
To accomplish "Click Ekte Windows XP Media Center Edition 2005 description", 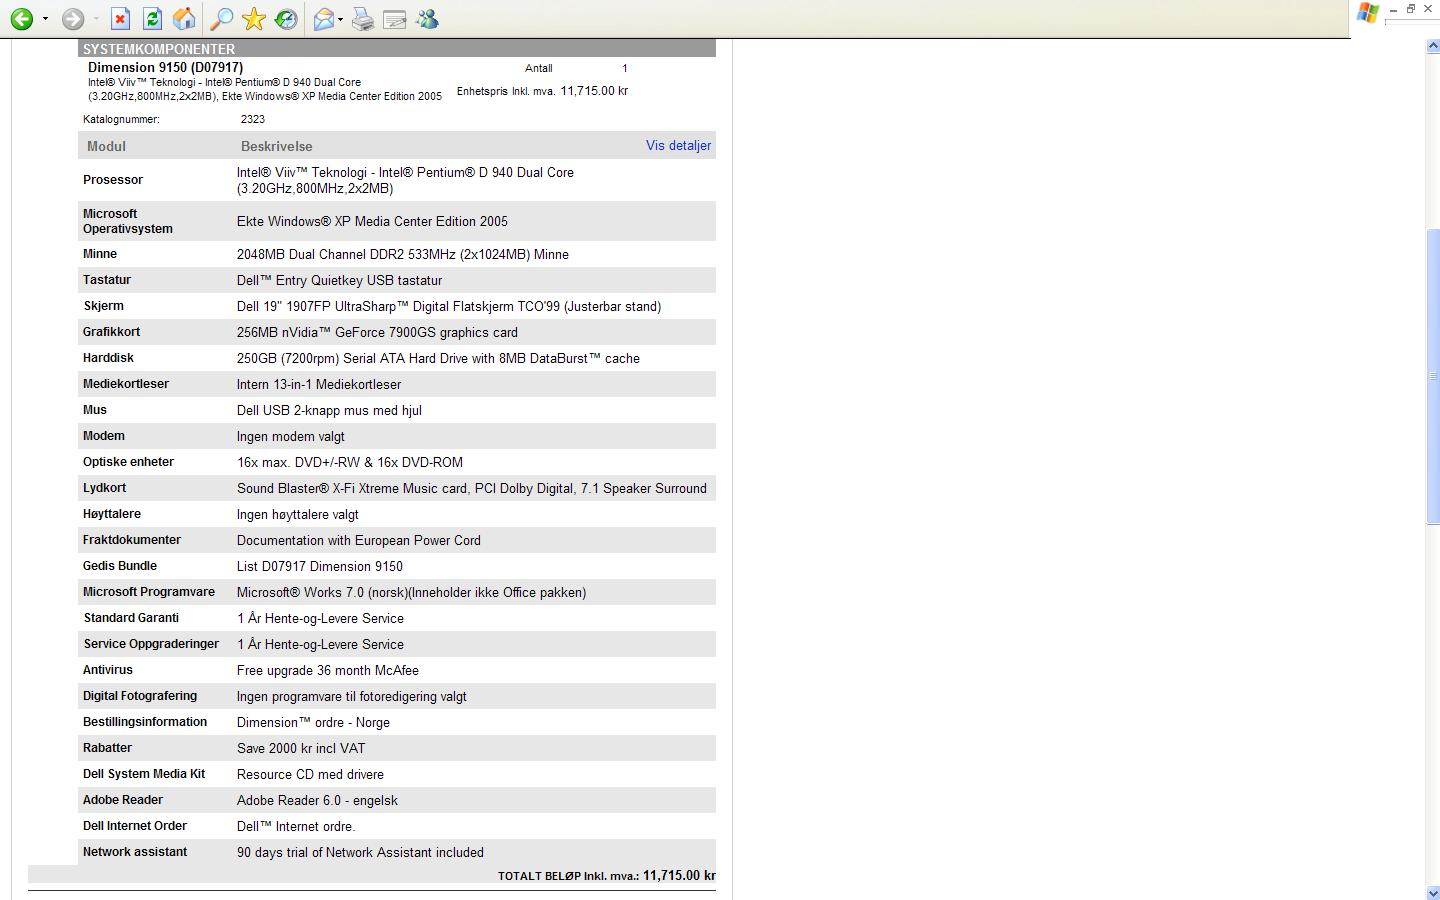I will [x=372, y=221].
